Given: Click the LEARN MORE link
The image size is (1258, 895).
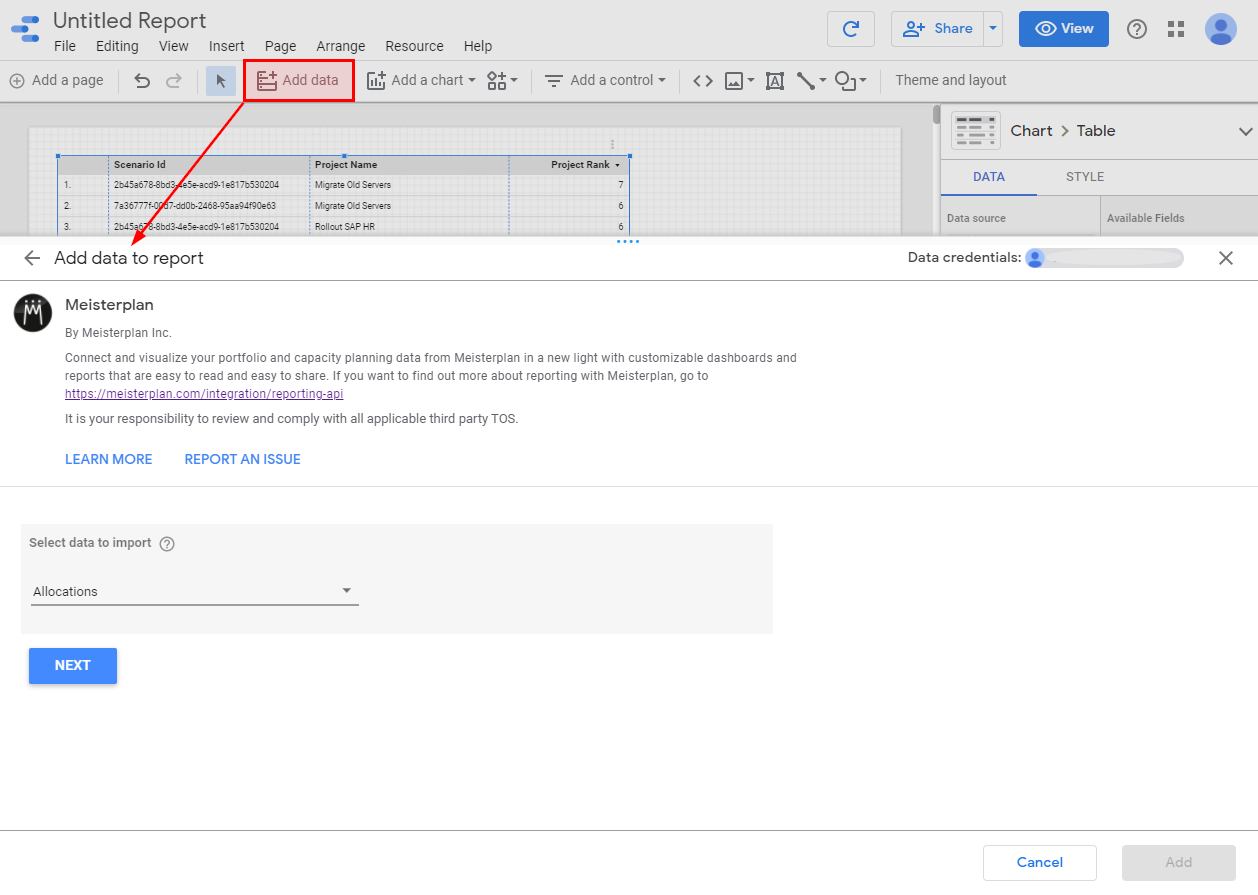Looking at the screenshot, I should pyautogui.click(x=109, y=459).
